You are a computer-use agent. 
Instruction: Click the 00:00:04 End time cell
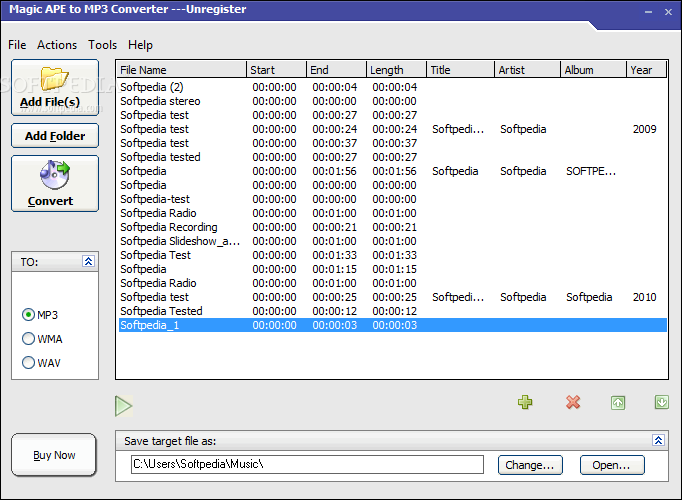(334, 87)
